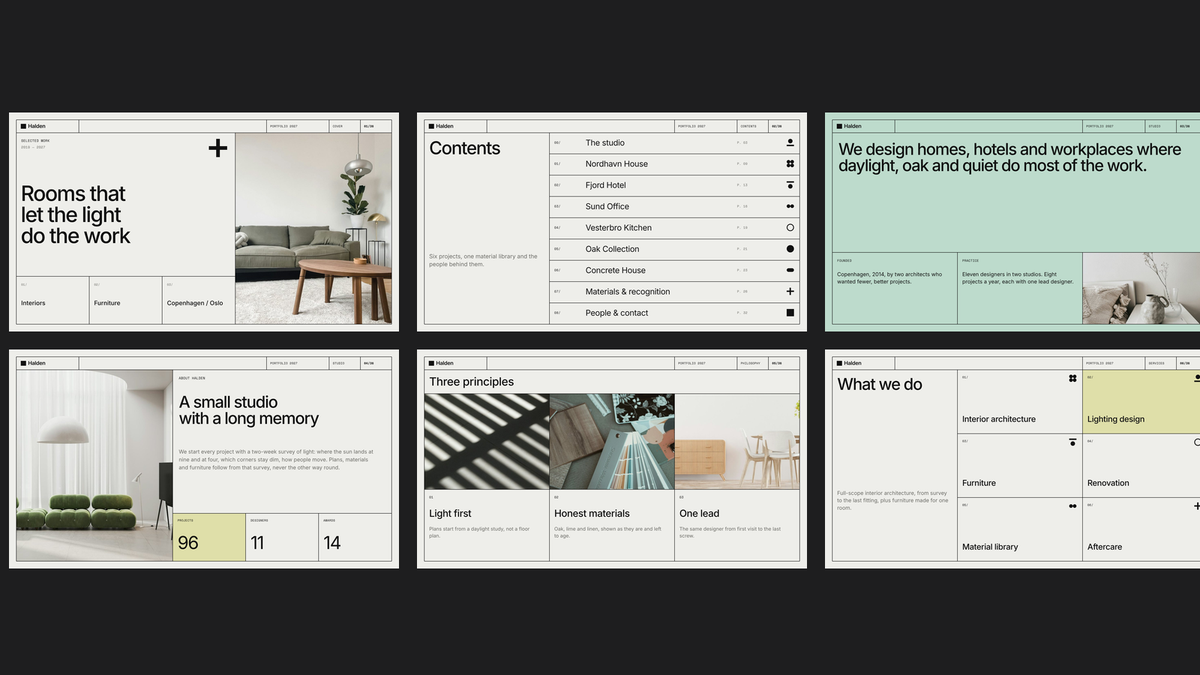Click 'People & contact' contents entry
This screenshot has width=1200, height=675.
click(617, 313)
